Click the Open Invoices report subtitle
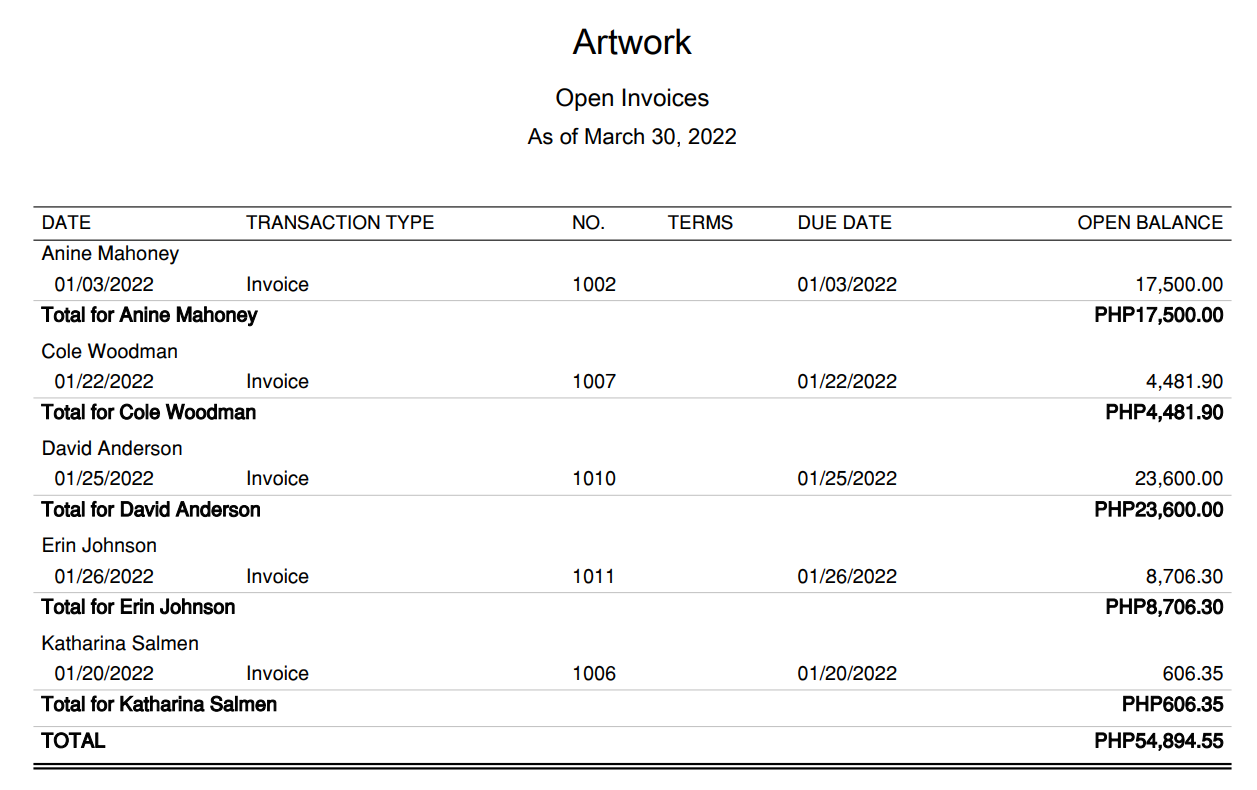This screenshot has height=790, width=1257. pos(632,98)
